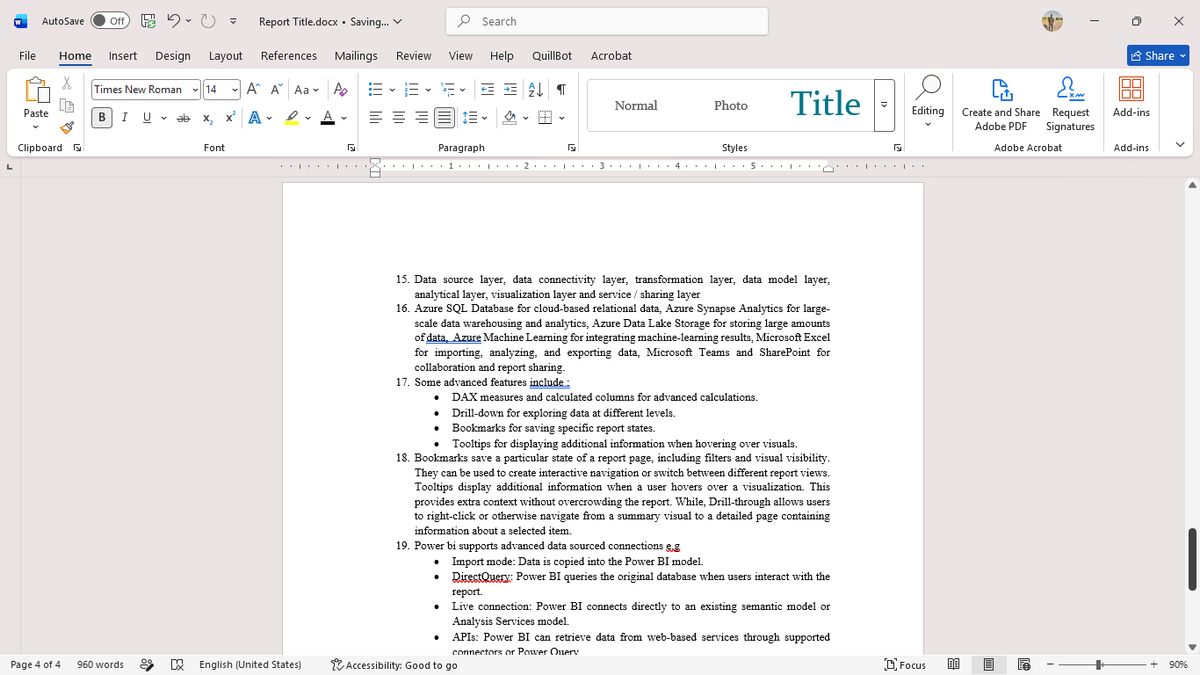The width and height of the screenshot is (1200, 675).
Task: Open the Acrobat tab
Action: pos(611,56)
